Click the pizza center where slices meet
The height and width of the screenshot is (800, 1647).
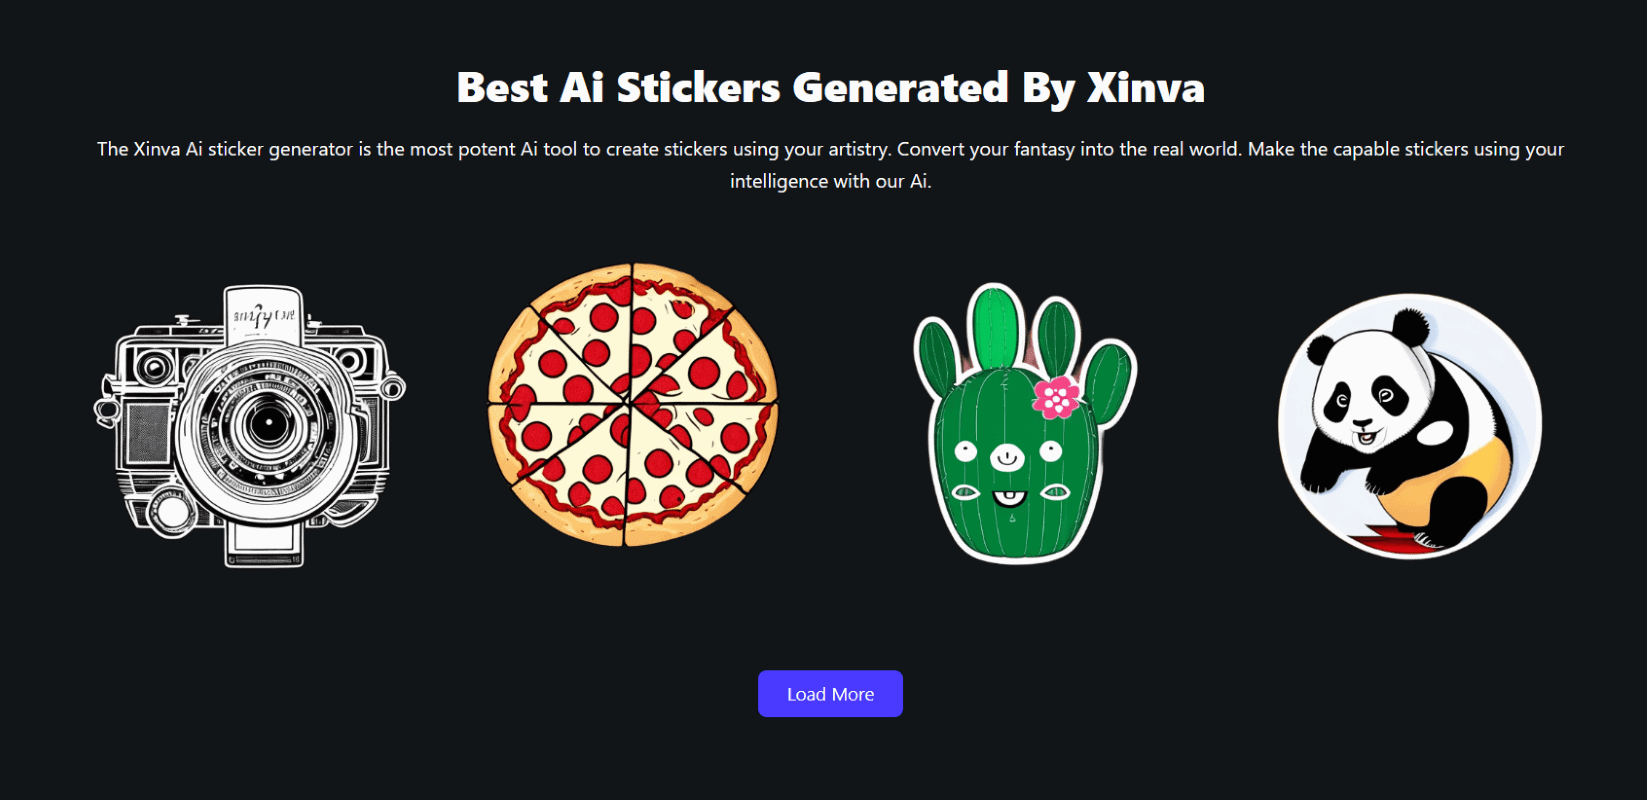pos(631,403)
